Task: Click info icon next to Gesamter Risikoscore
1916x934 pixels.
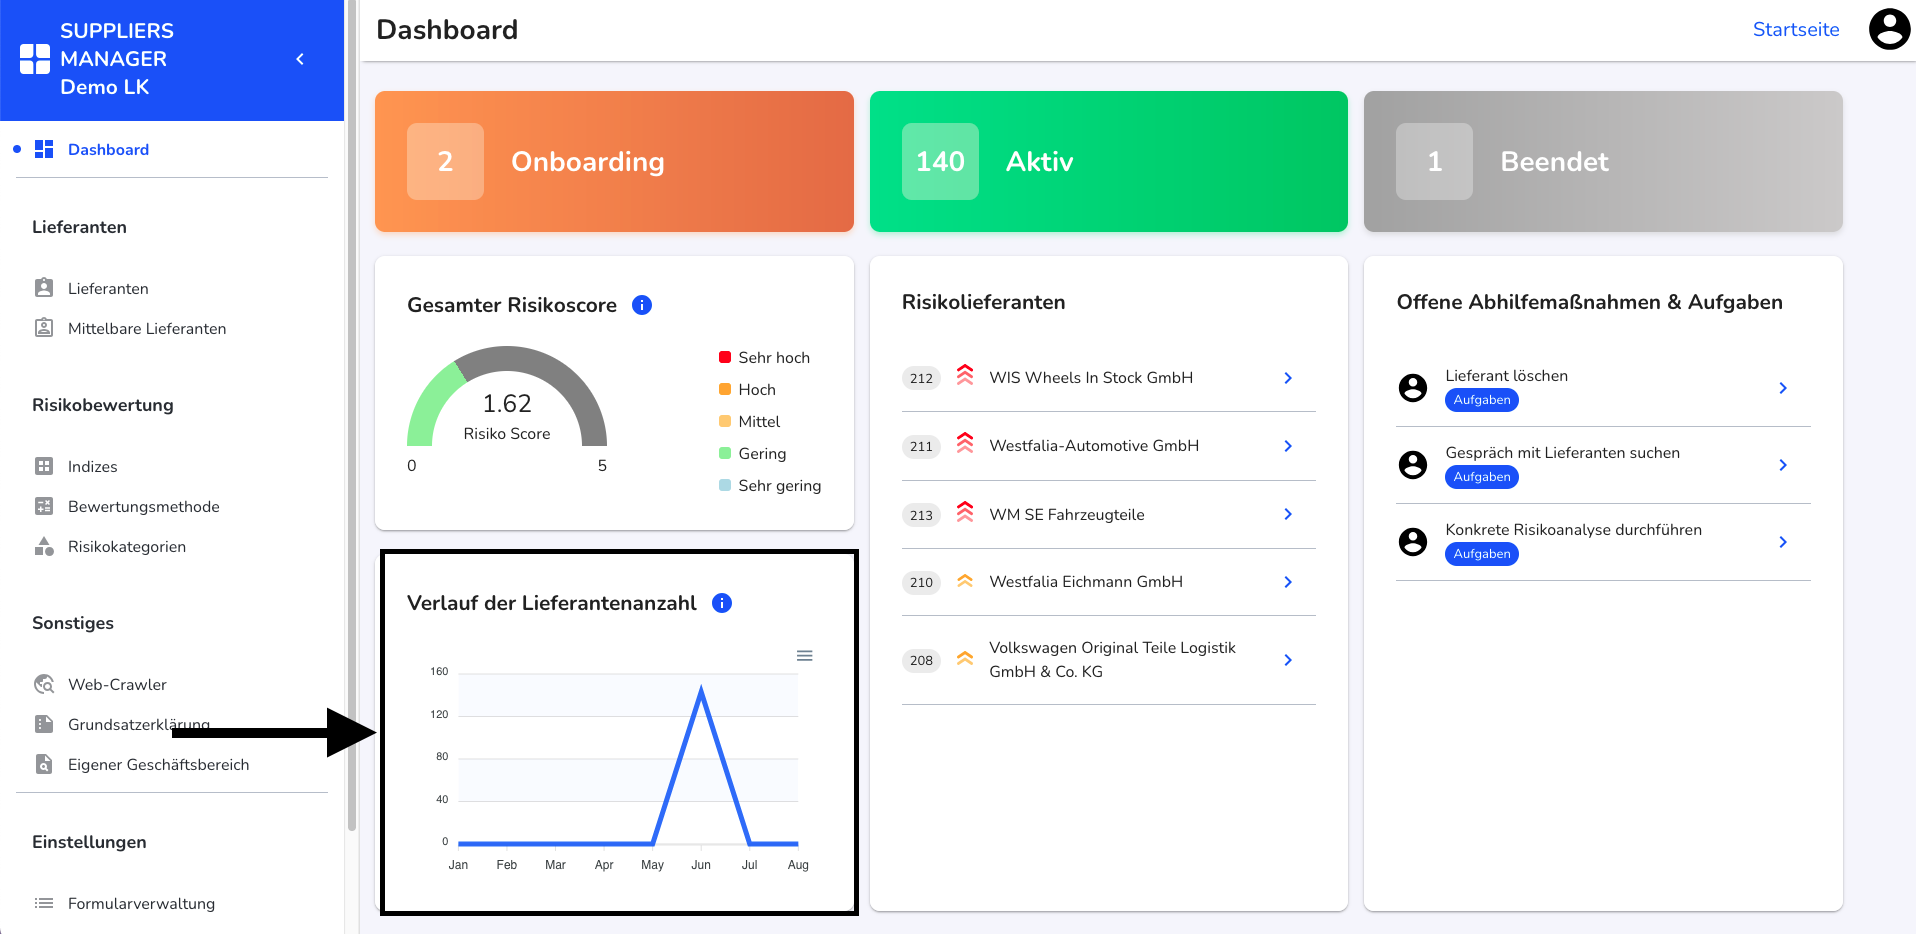Action: pos(642,305)
